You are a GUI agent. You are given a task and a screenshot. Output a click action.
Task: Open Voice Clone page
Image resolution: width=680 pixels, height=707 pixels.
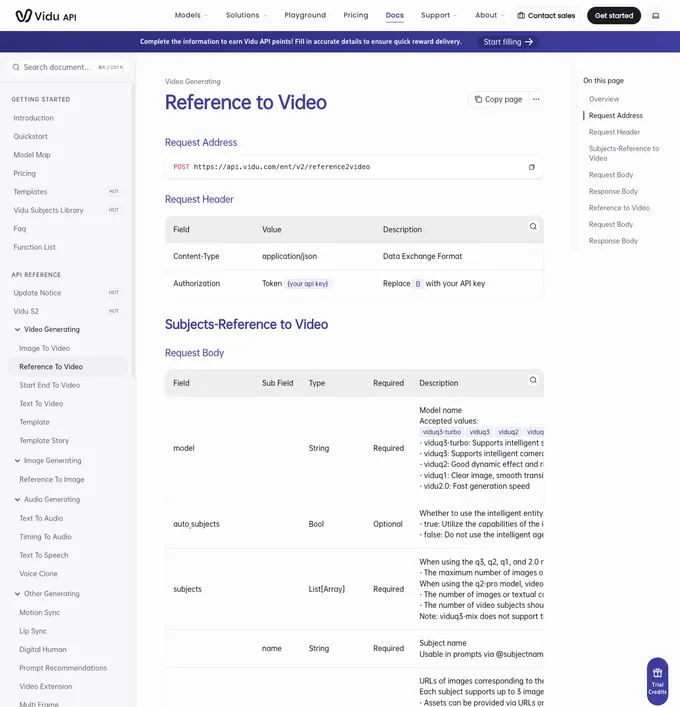pos(38,574)
